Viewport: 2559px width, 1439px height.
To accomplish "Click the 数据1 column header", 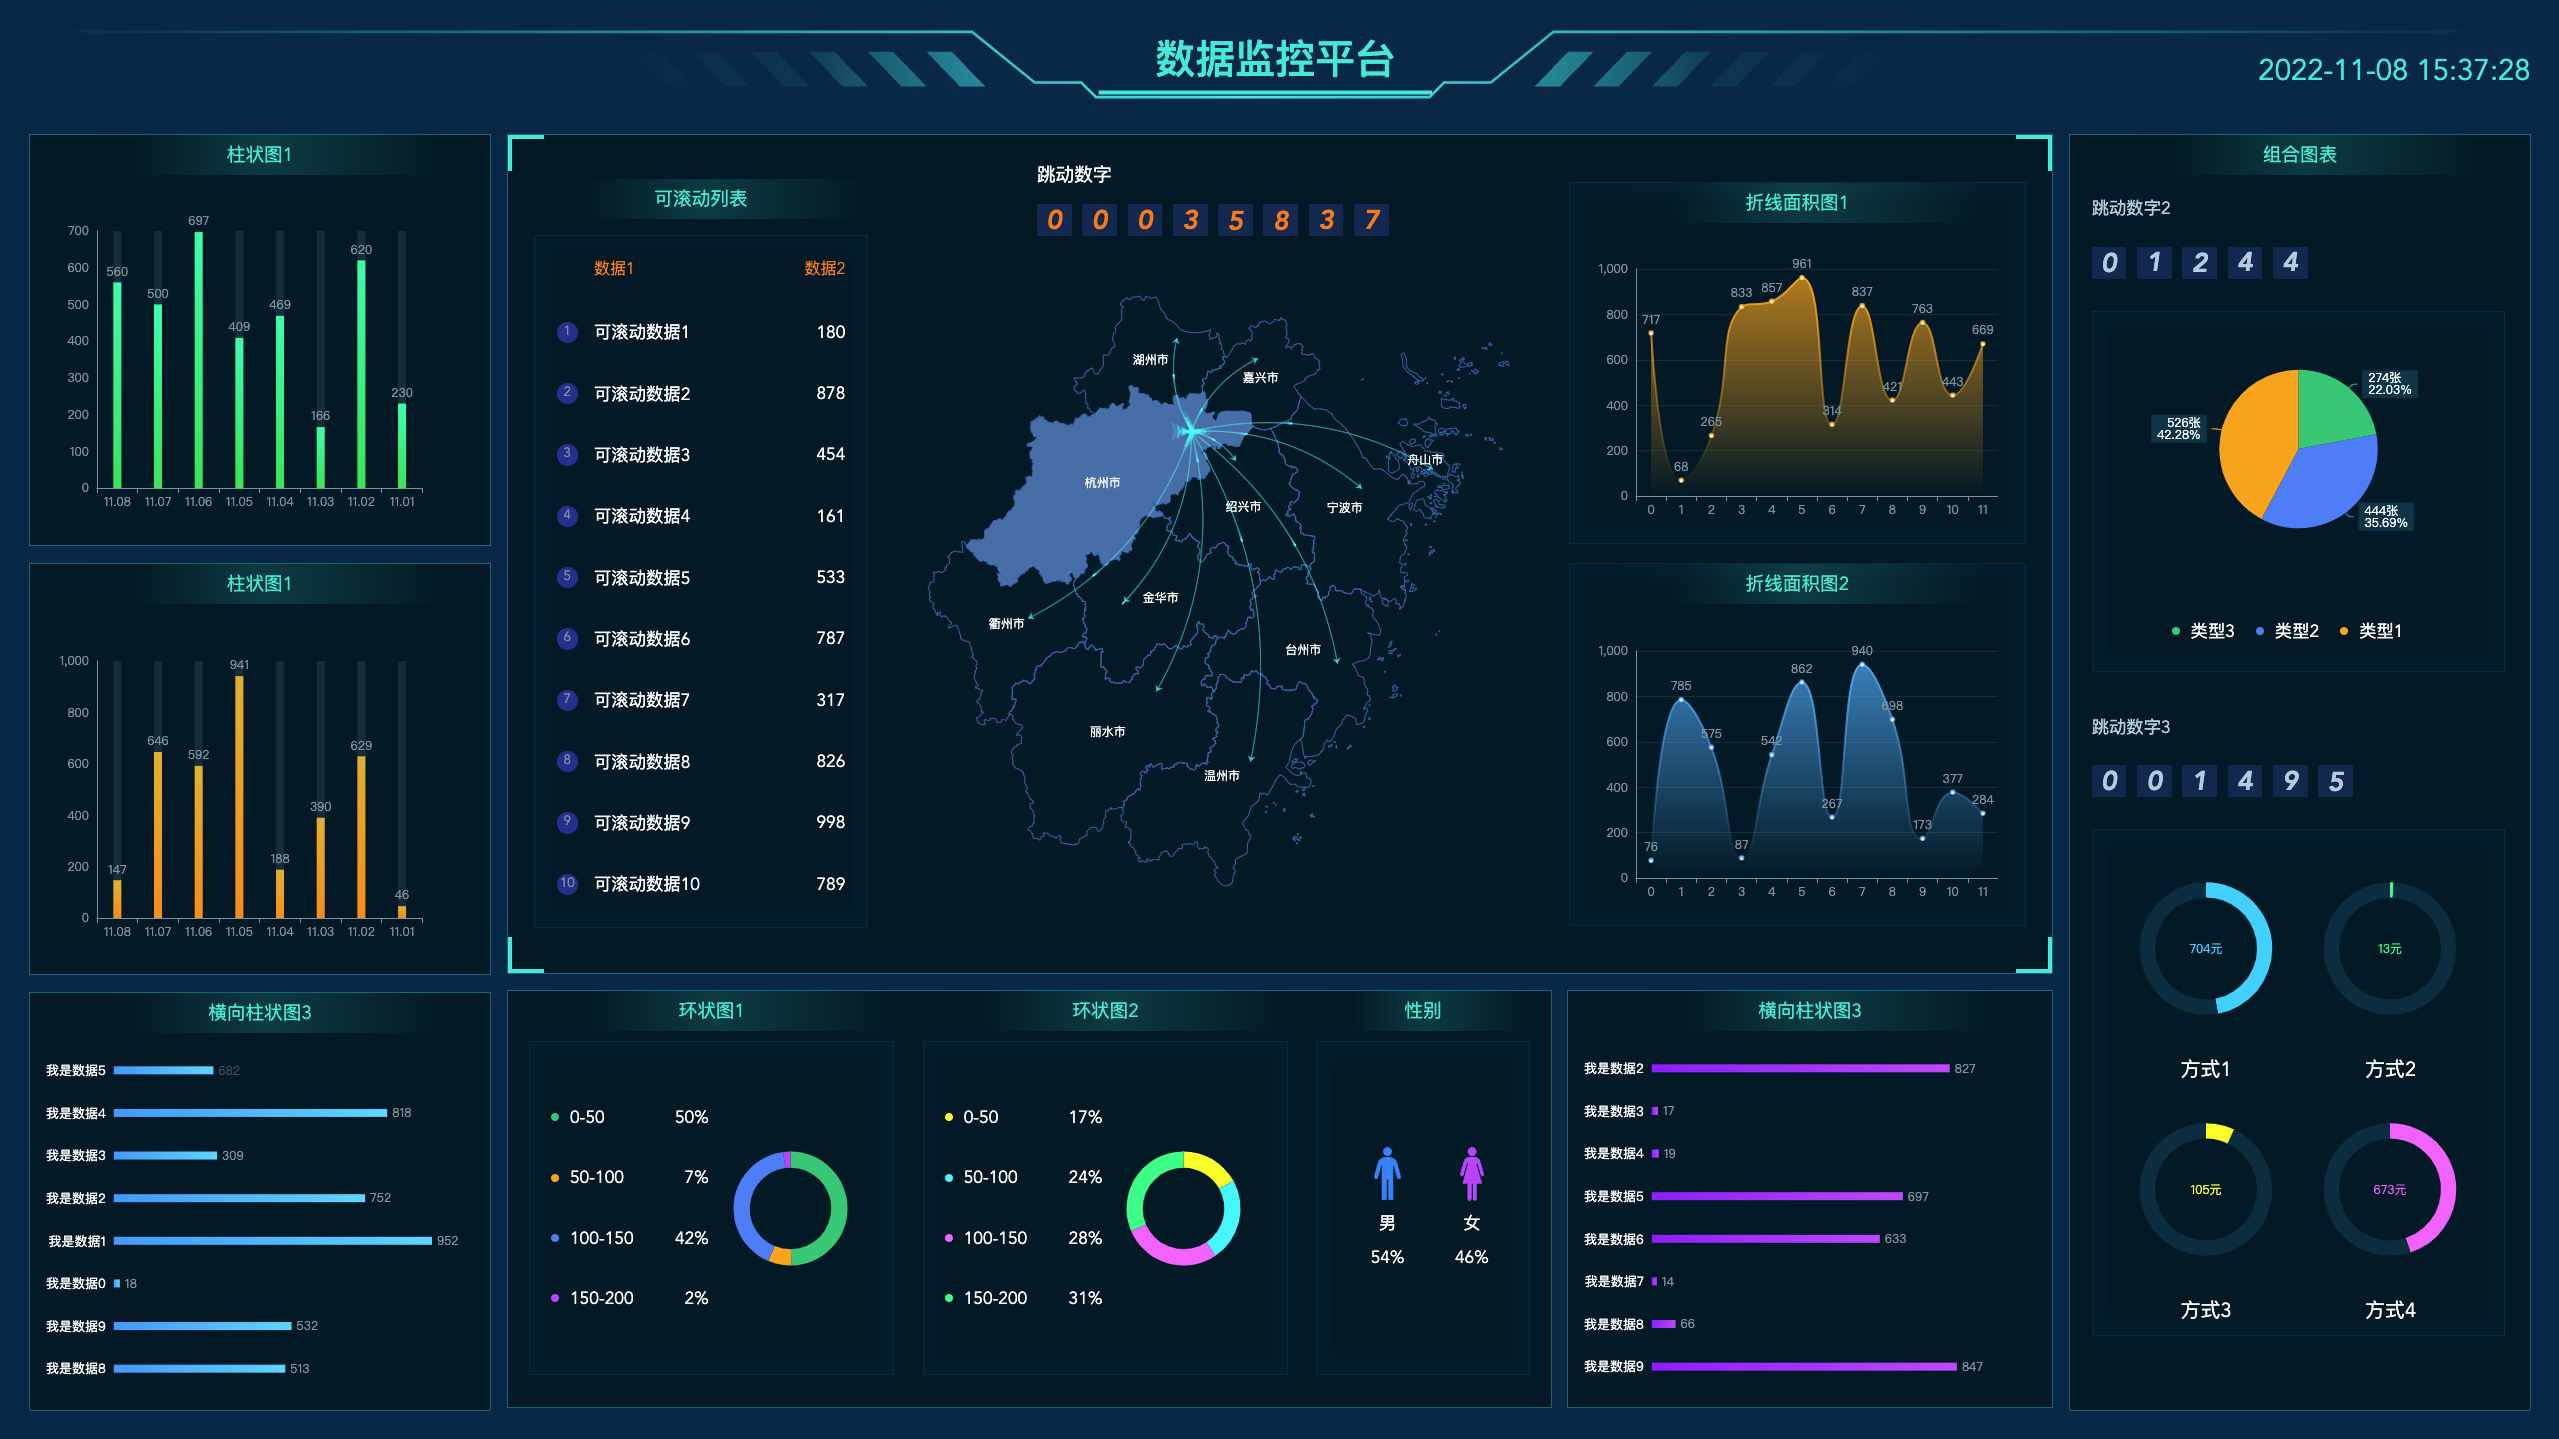I will 613,268.
